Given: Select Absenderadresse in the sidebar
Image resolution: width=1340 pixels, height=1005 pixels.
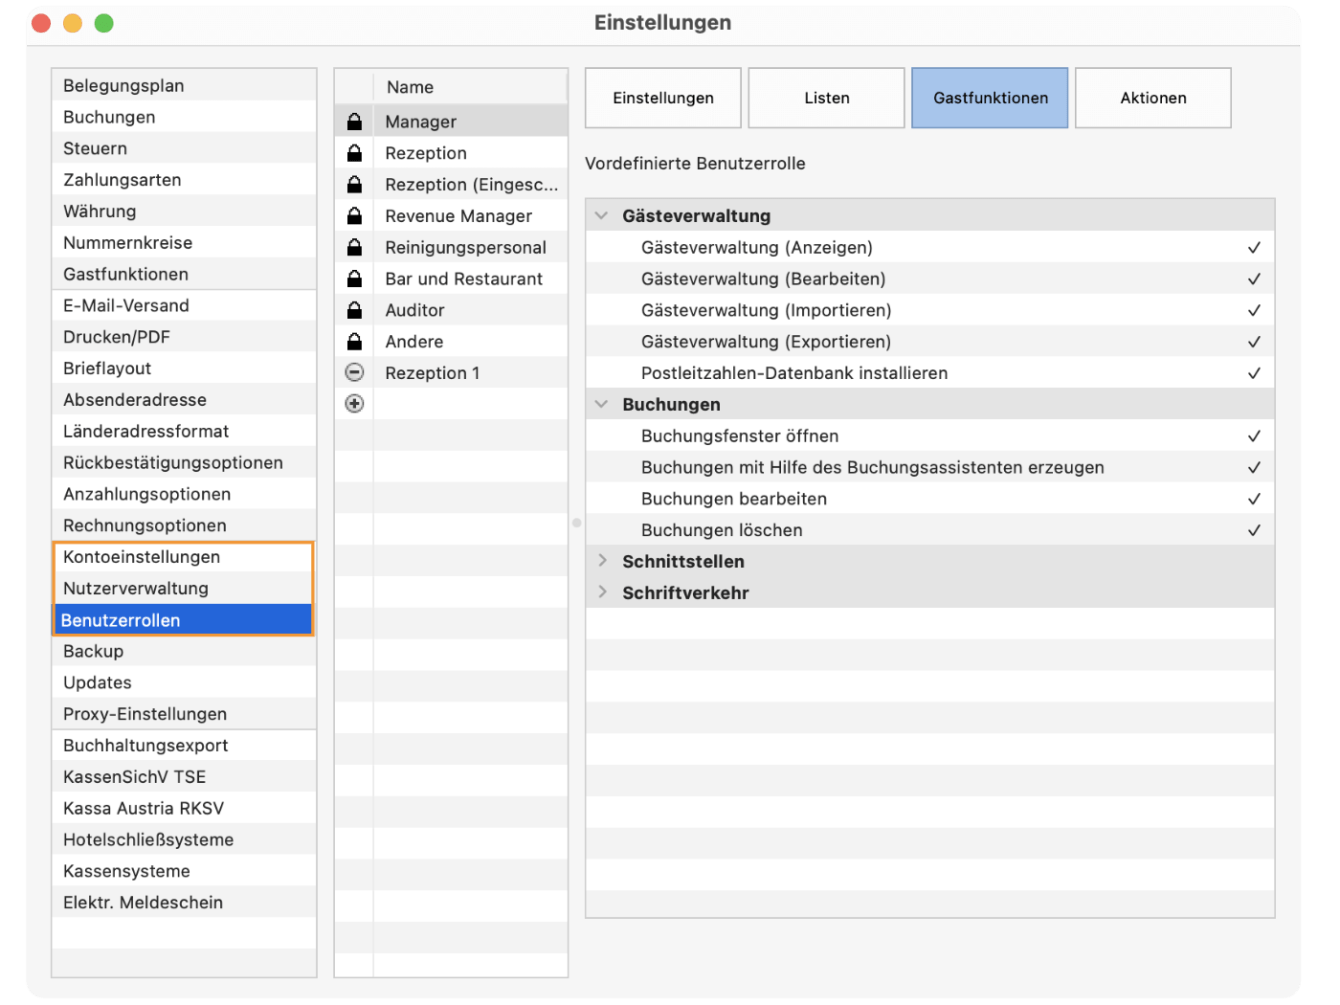Looking at the screenshot, I should click(x=184, y=400).
